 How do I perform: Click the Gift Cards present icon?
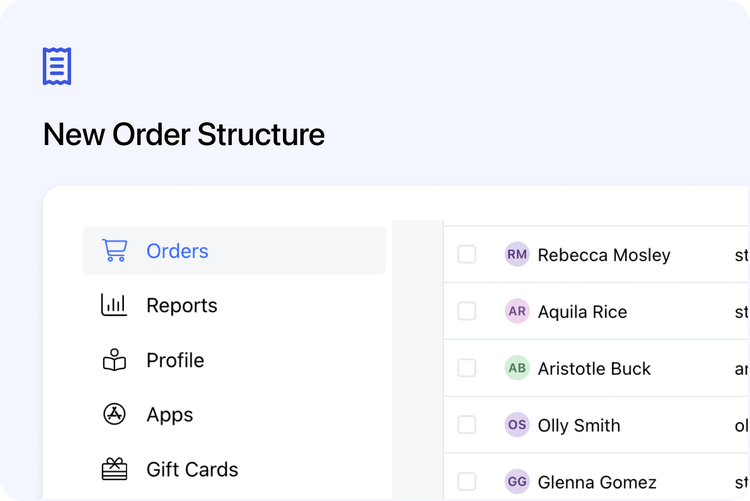click(114, 469)
